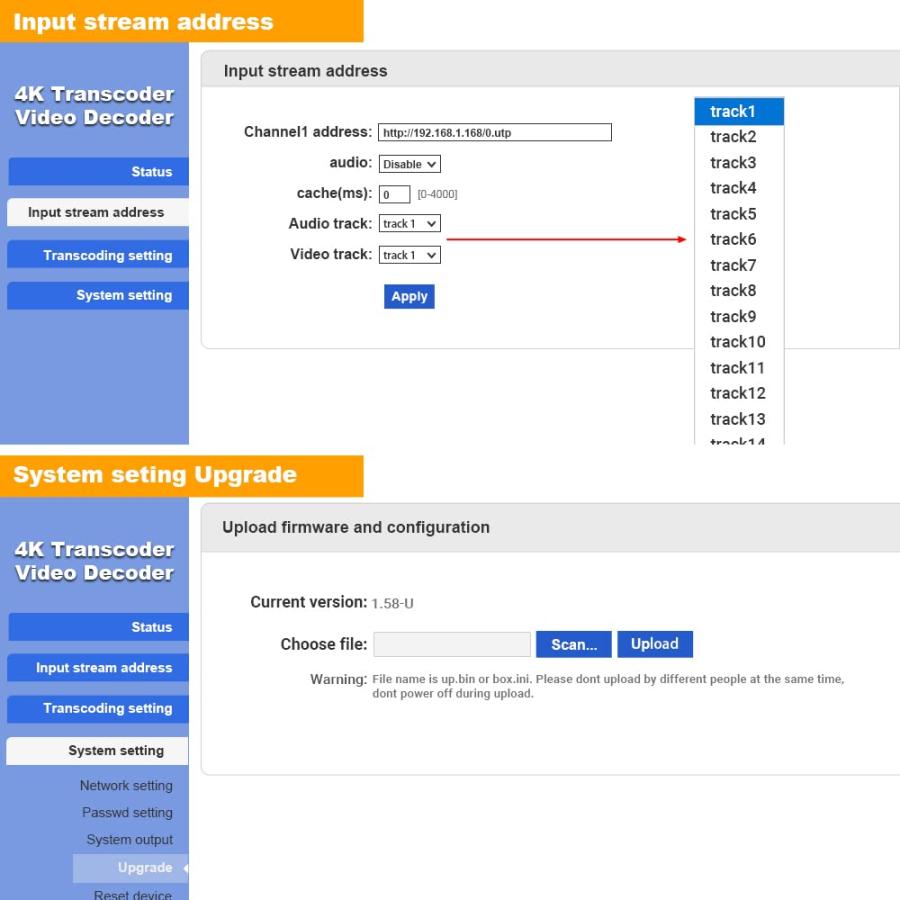Screen dimensions: 900x900
Task: Click the Channel1 address input field
Action: (x=494, y=133)
